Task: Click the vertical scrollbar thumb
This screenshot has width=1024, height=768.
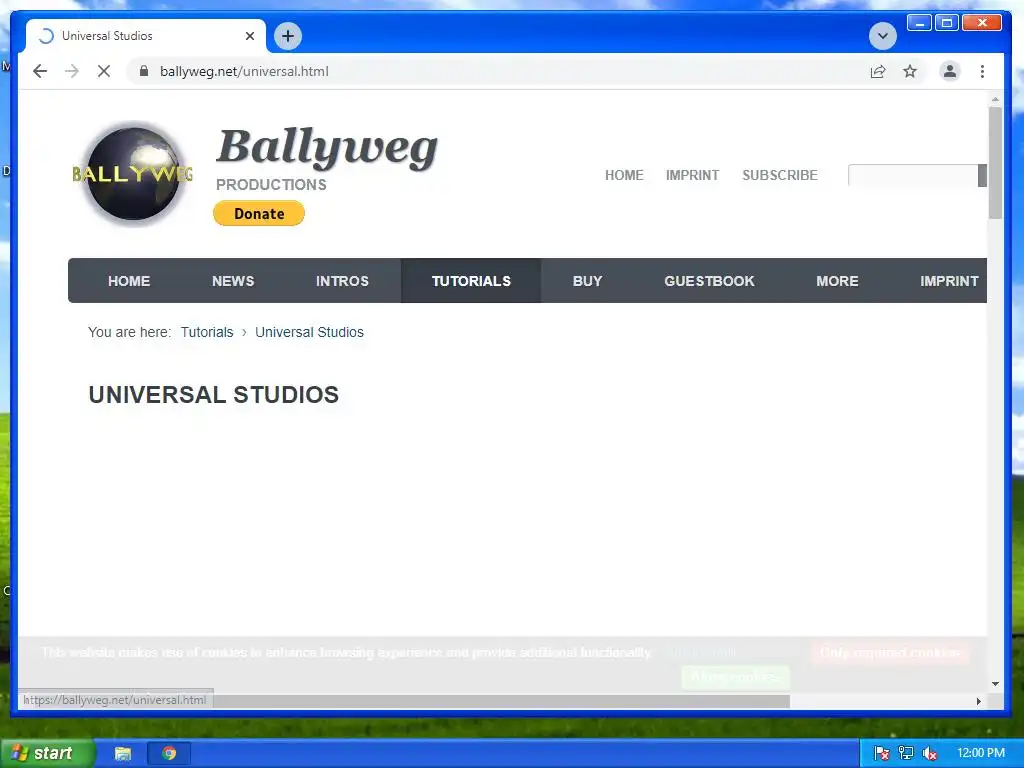Action: [x=995, y=162]
